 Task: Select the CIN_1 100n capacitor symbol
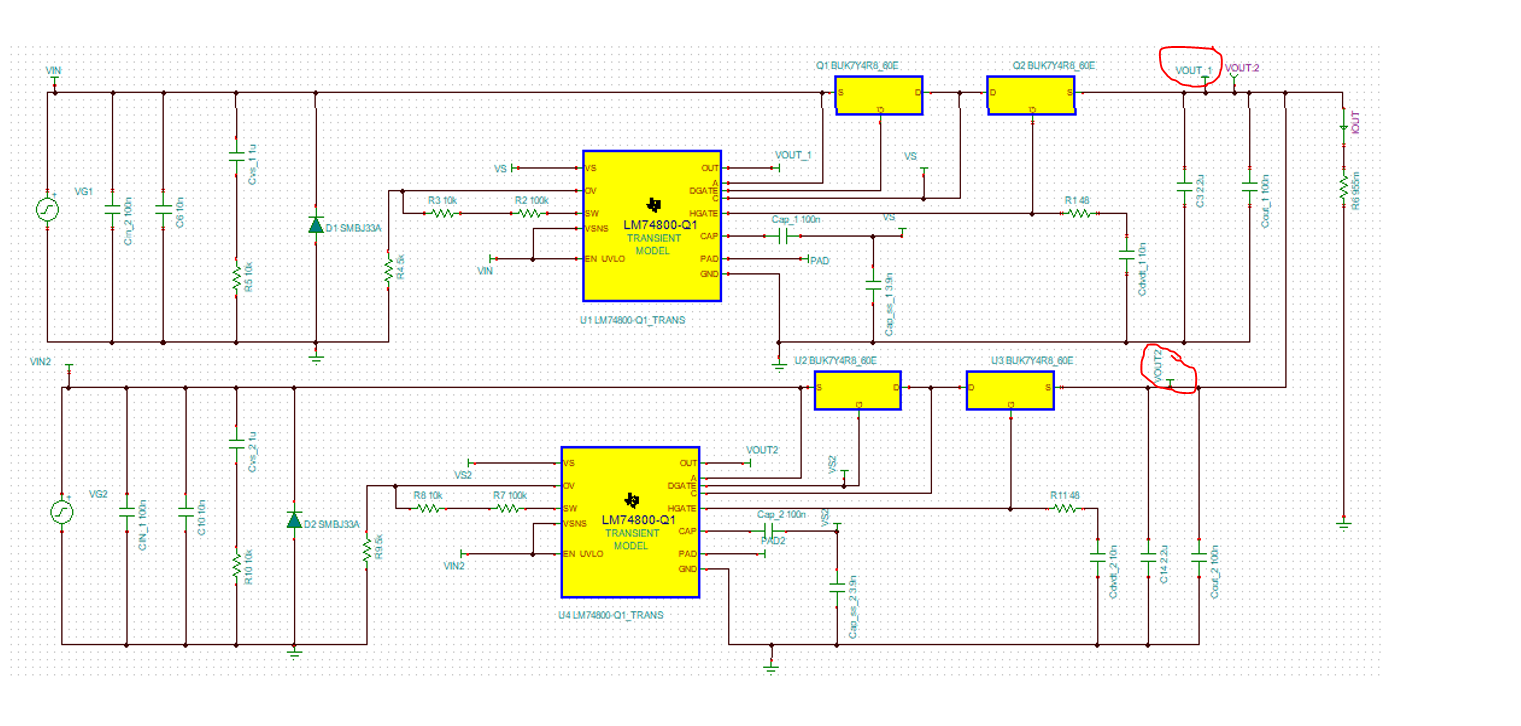126,510
